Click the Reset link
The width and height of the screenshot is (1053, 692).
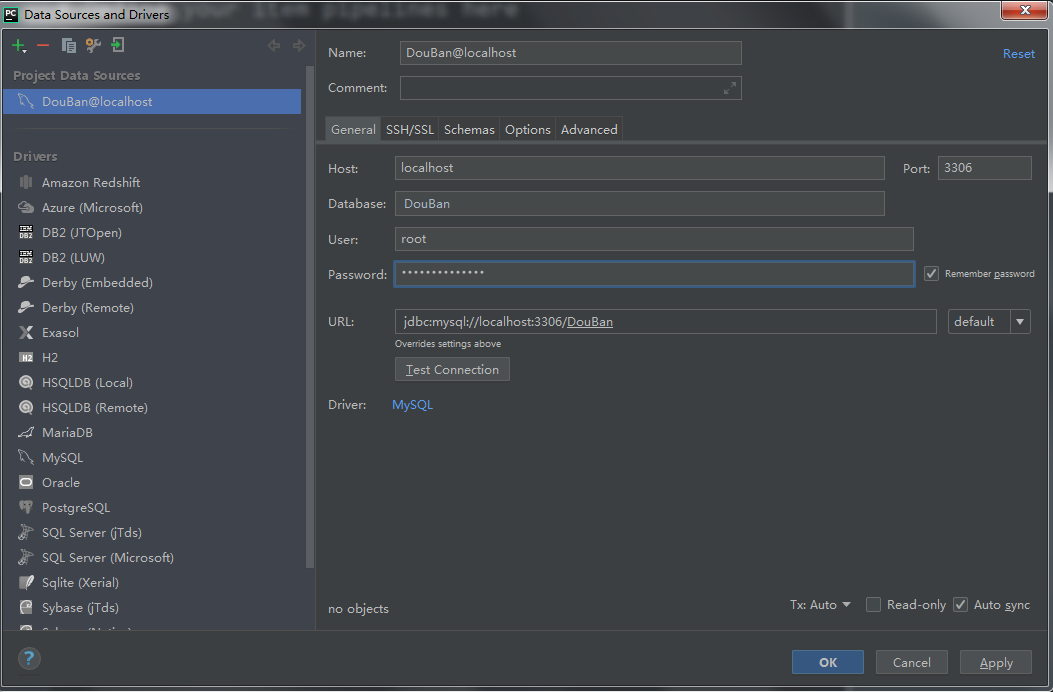tap(1018, 54)
